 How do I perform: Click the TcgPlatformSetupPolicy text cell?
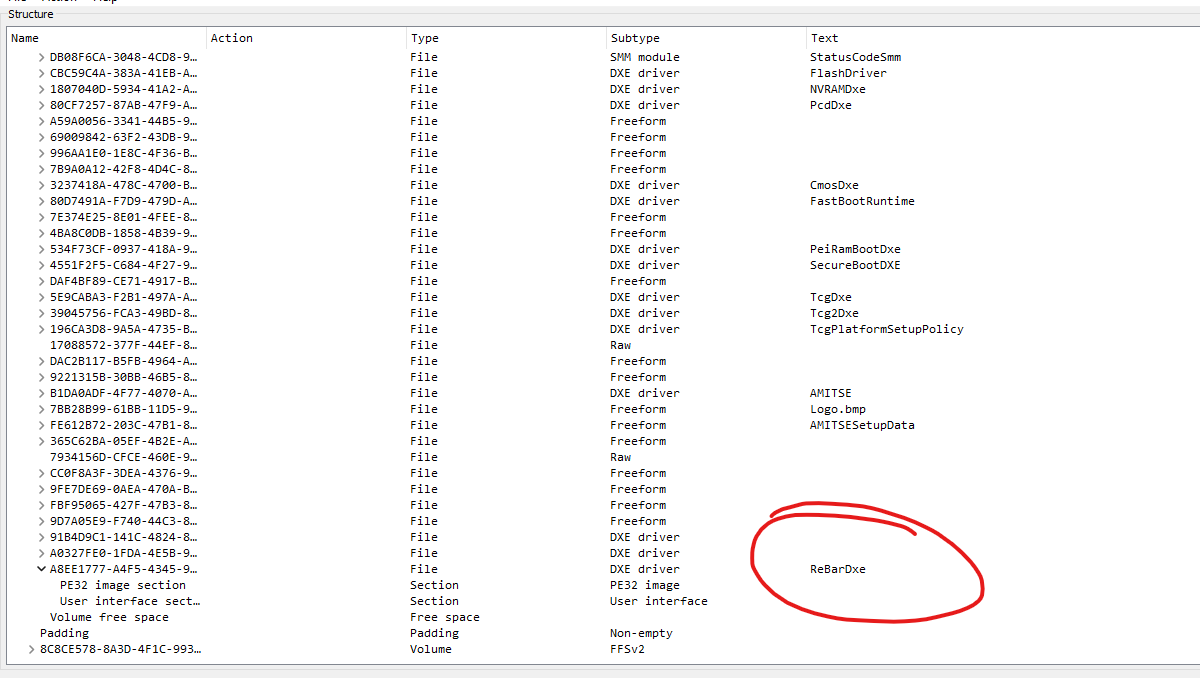point(887,329)
